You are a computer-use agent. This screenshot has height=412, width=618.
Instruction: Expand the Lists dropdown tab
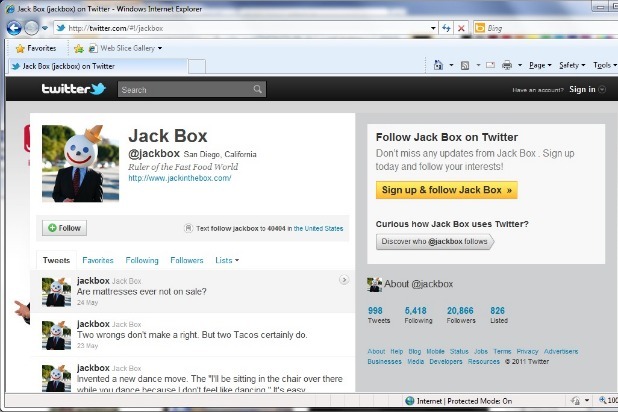click(227, 260)
